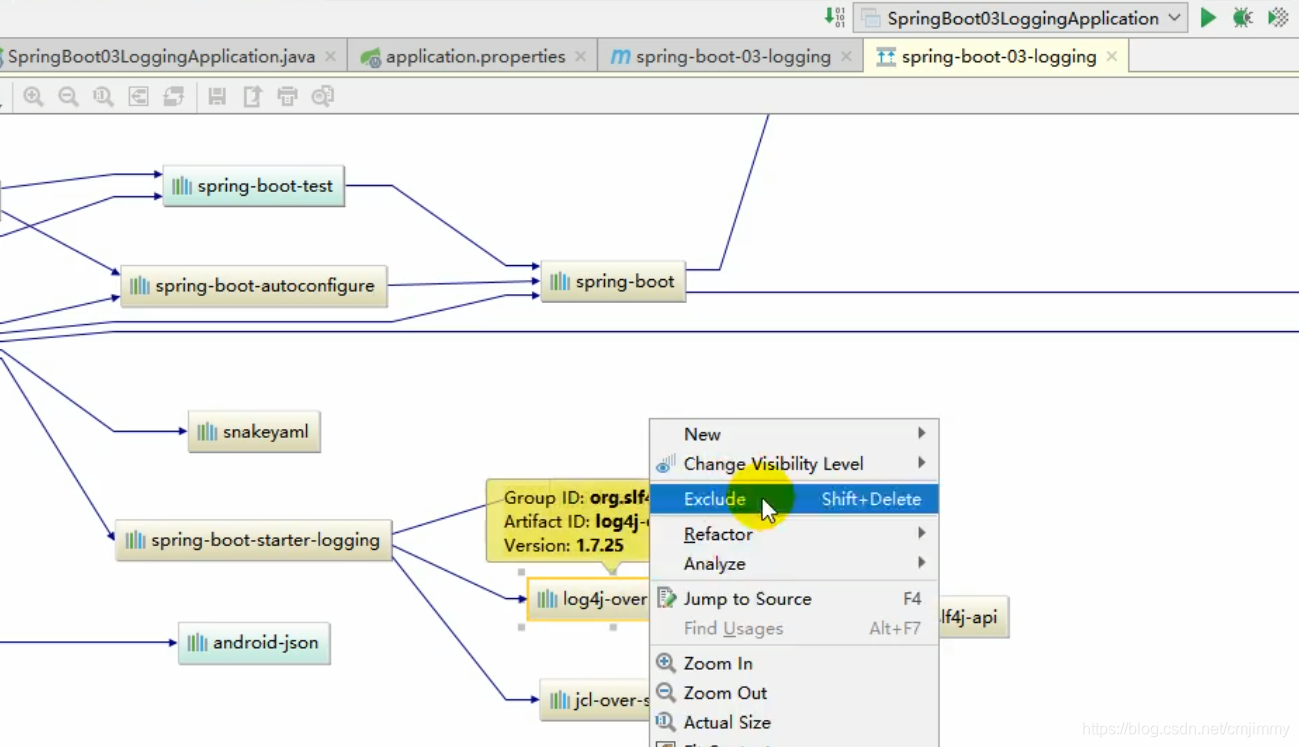Screen dimensions: 1299x747
Task: Close Maven pom spring-boot-03-logging tab
Action: tap(846, 57)
